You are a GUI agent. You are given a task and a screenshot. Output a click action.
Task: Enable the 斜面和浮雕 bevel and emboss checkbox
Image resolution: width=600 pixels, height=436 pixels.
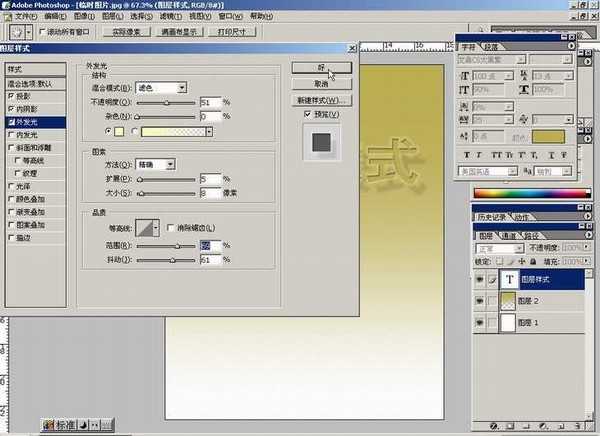[x=11, y=147]
